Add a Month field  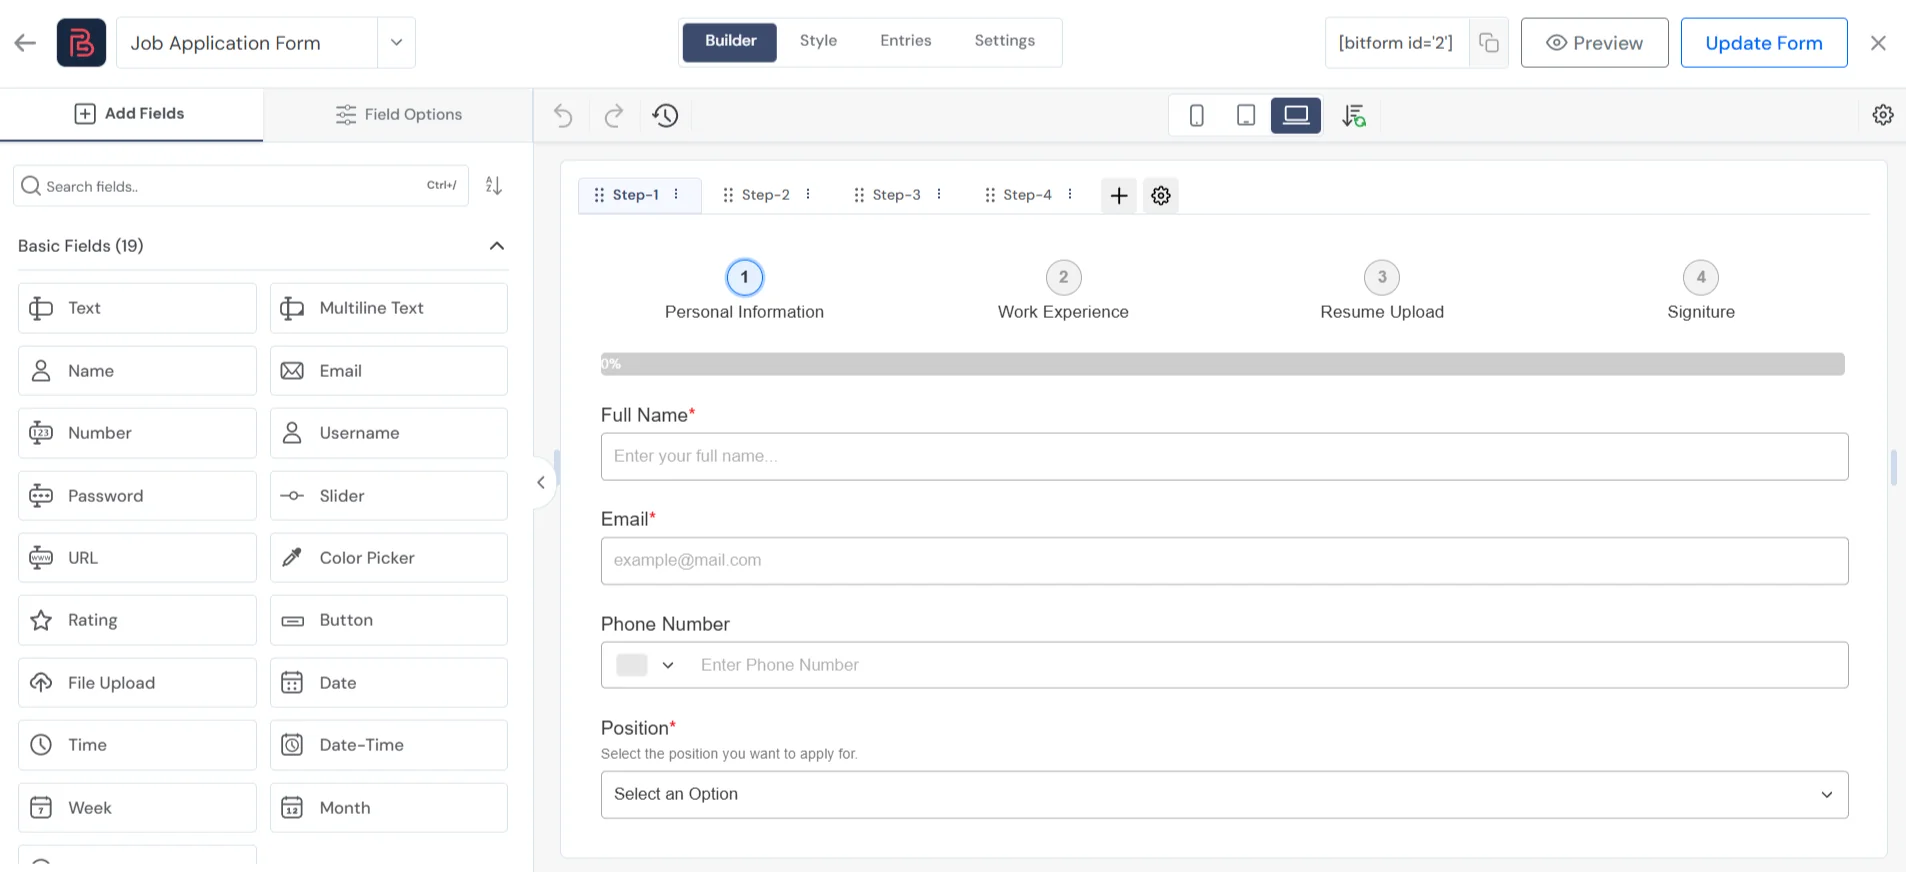(389, 808)
